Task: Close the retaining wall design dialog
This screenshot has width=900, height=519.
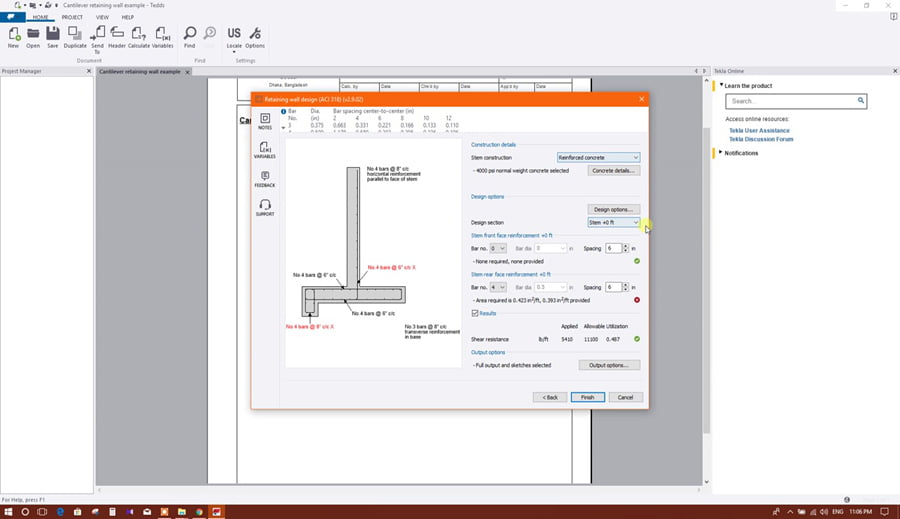Action: point(641,99)
